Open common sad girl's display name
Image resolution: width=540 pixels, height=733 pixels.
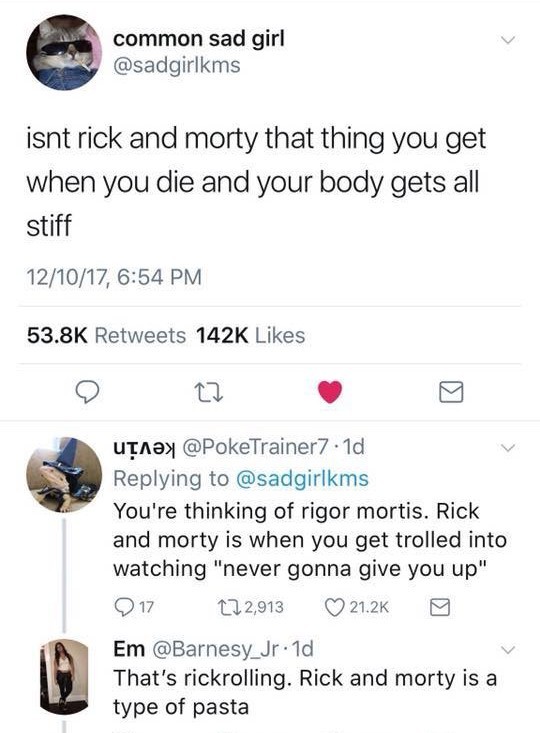pos(199,39)
